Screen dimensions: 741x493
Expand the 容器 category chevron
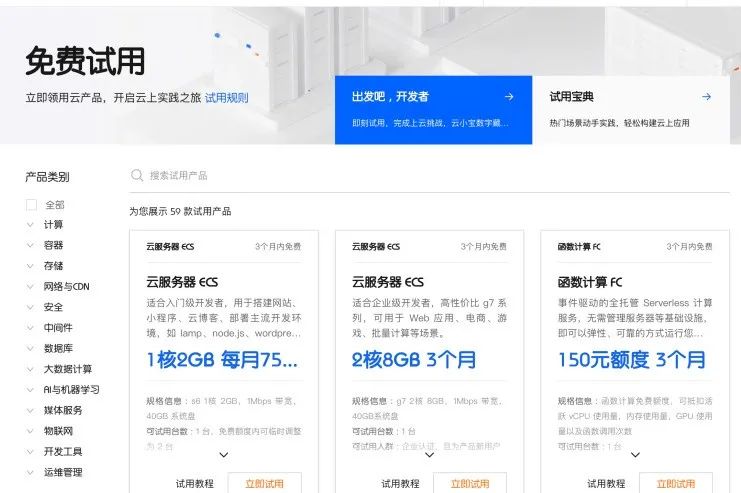coord(30,245)
